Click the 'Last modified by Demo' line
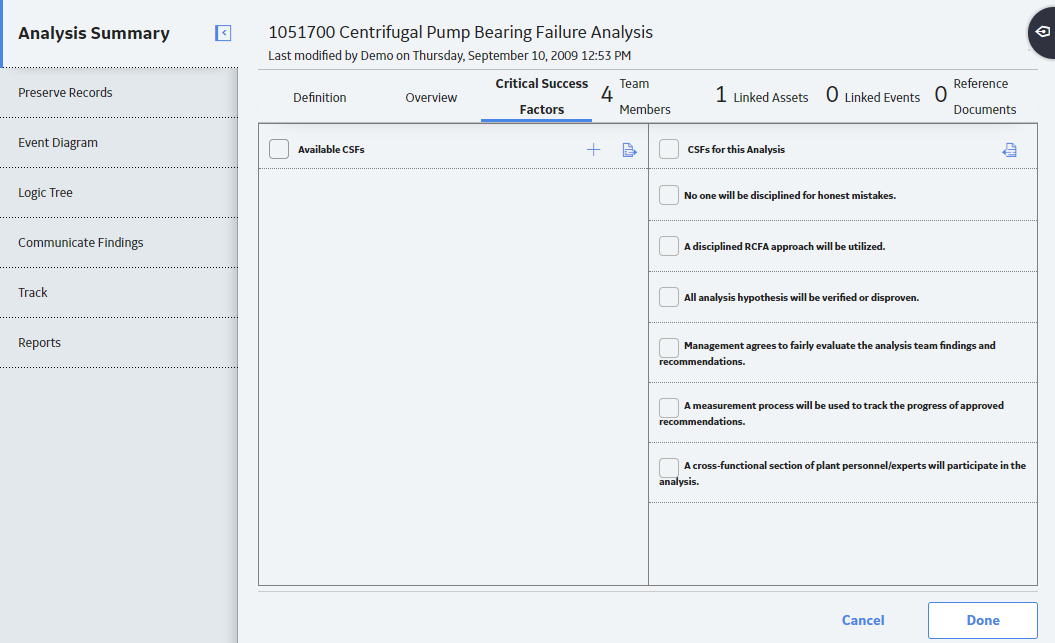Screen dimensions: 1055x643 click(449, 56)
